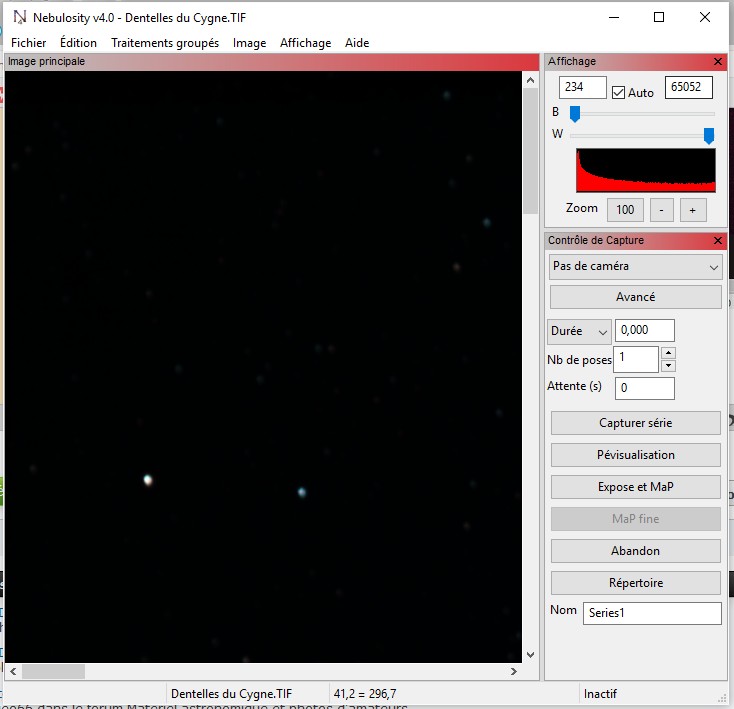Click the vertical scrollbar up arrow
The height and width of the screenshot is (709, 734).
(530, 80)
